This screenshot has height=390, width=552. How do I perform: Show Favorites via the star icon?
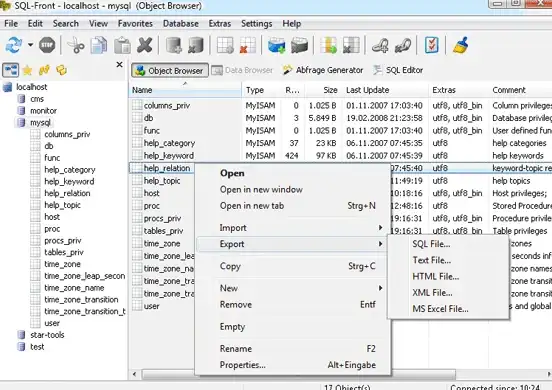pos(27,70)
